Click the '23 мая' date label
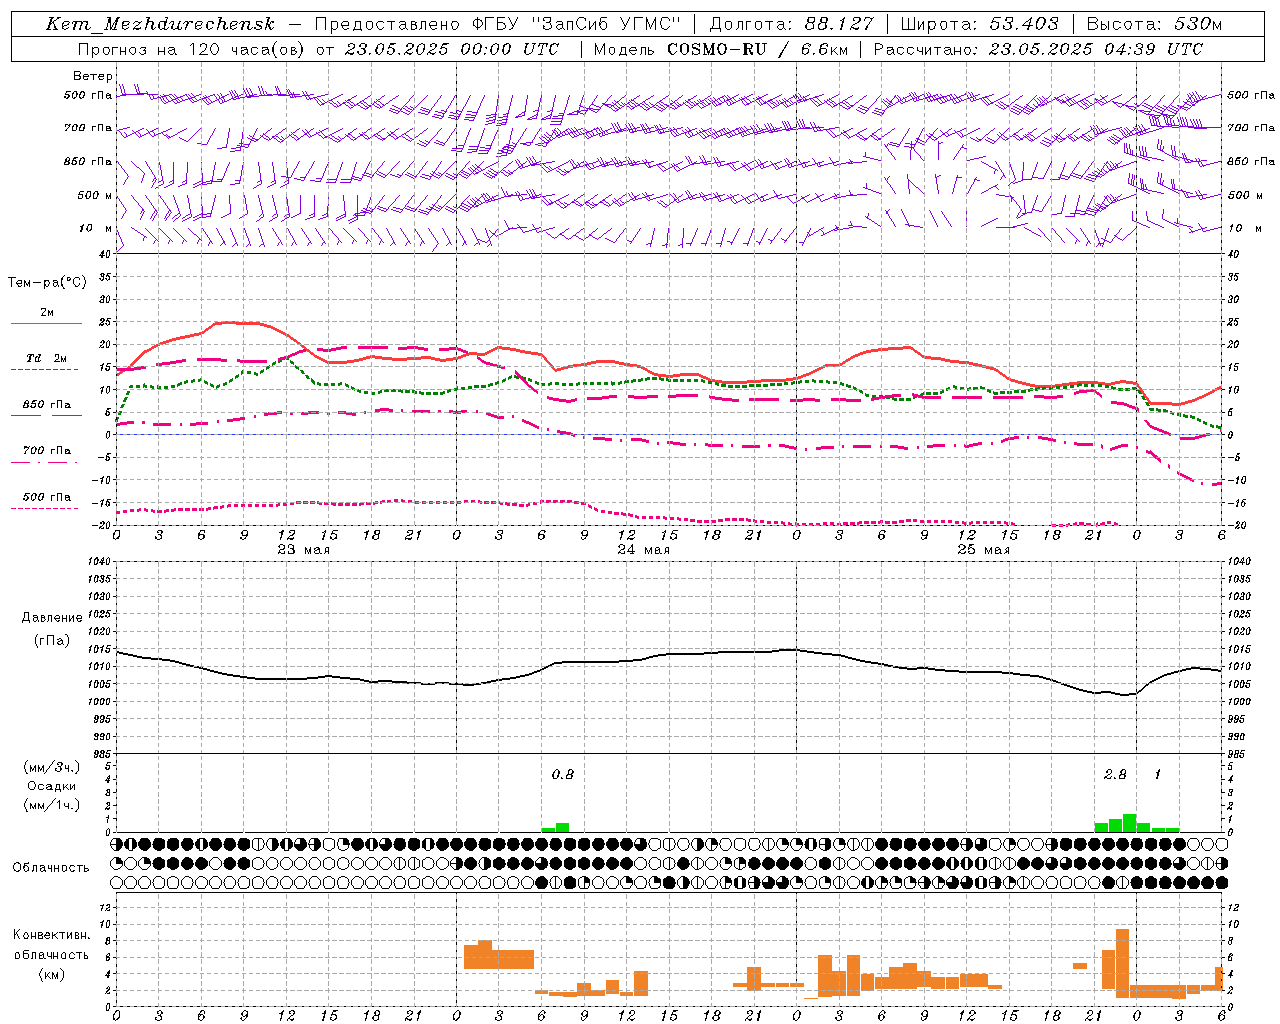 point(303,550)
